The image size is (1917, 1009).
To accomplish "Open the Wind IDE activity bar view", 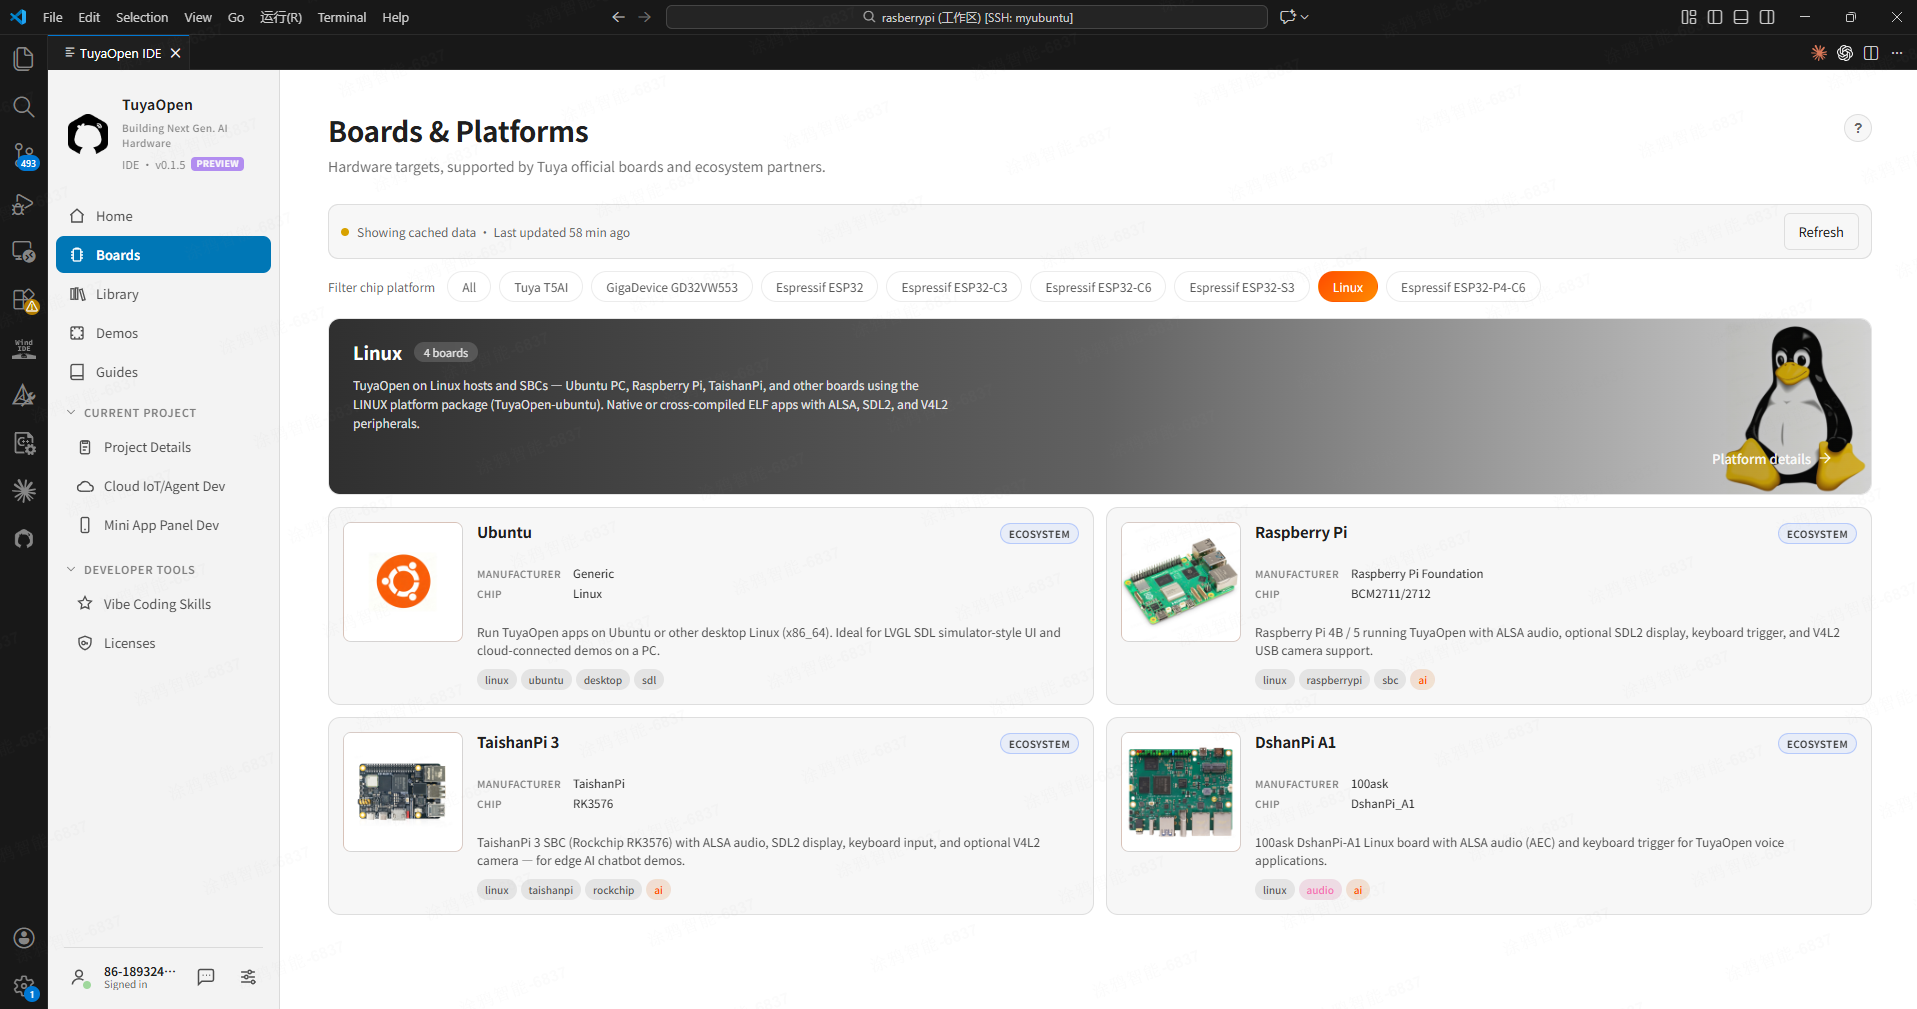I will coord(23,347).
